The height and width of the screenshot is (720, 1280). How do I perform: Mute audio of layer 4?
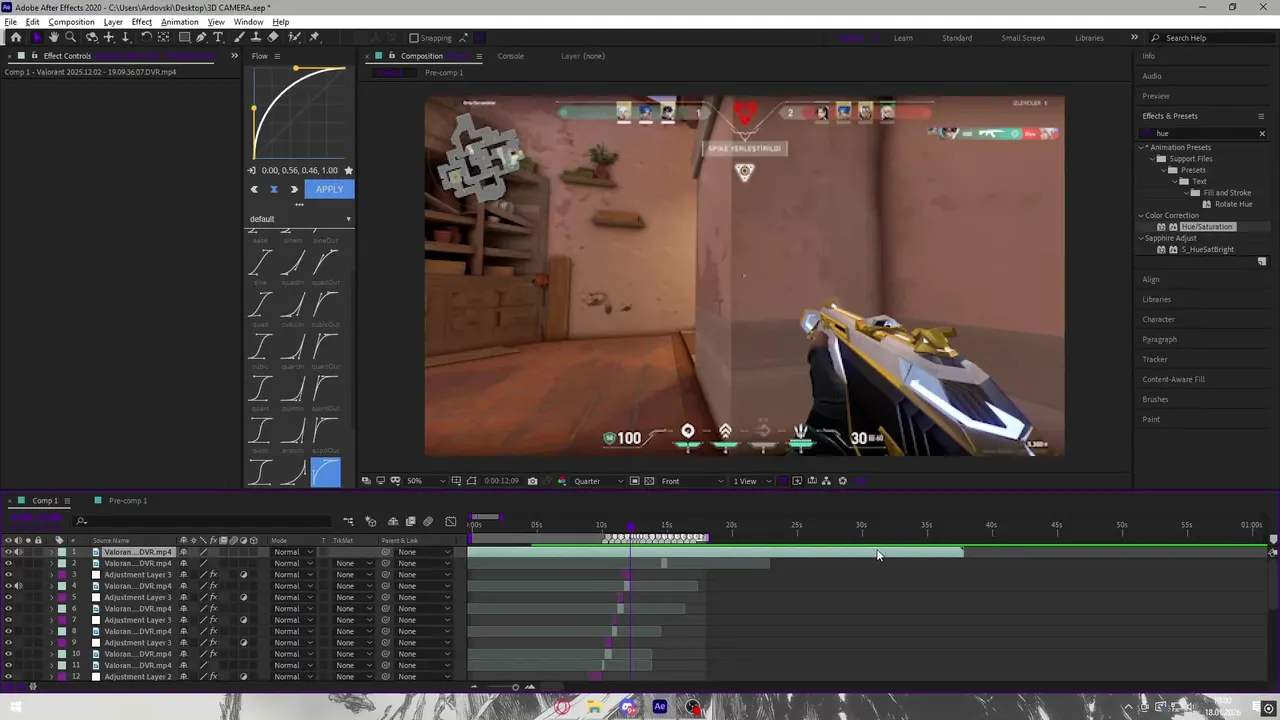(x=18, y=586)
